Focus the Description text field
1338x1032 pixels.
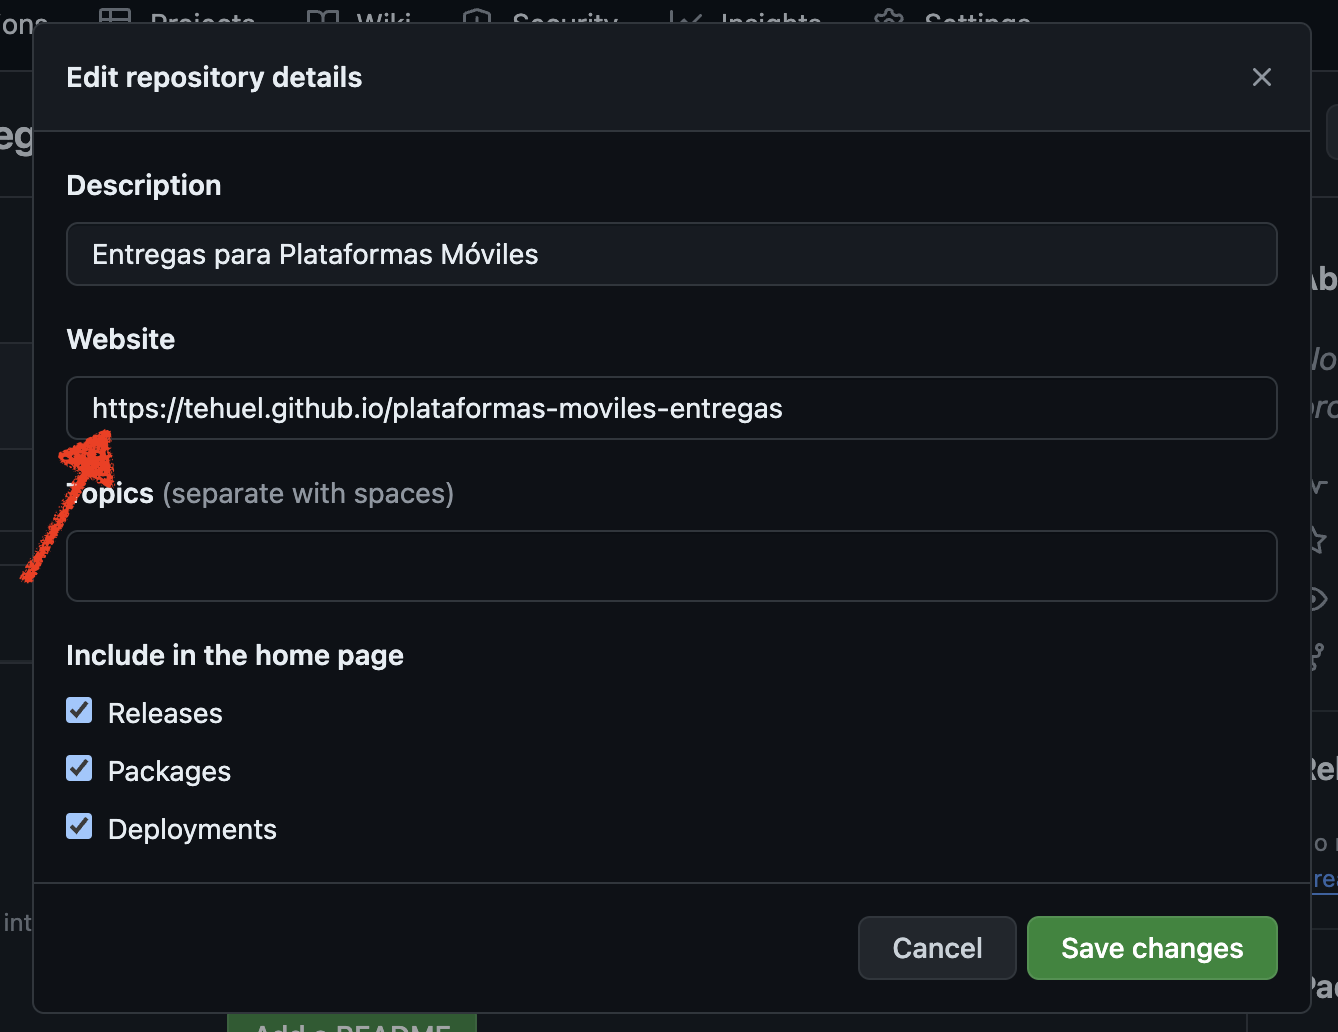[672, 254]
